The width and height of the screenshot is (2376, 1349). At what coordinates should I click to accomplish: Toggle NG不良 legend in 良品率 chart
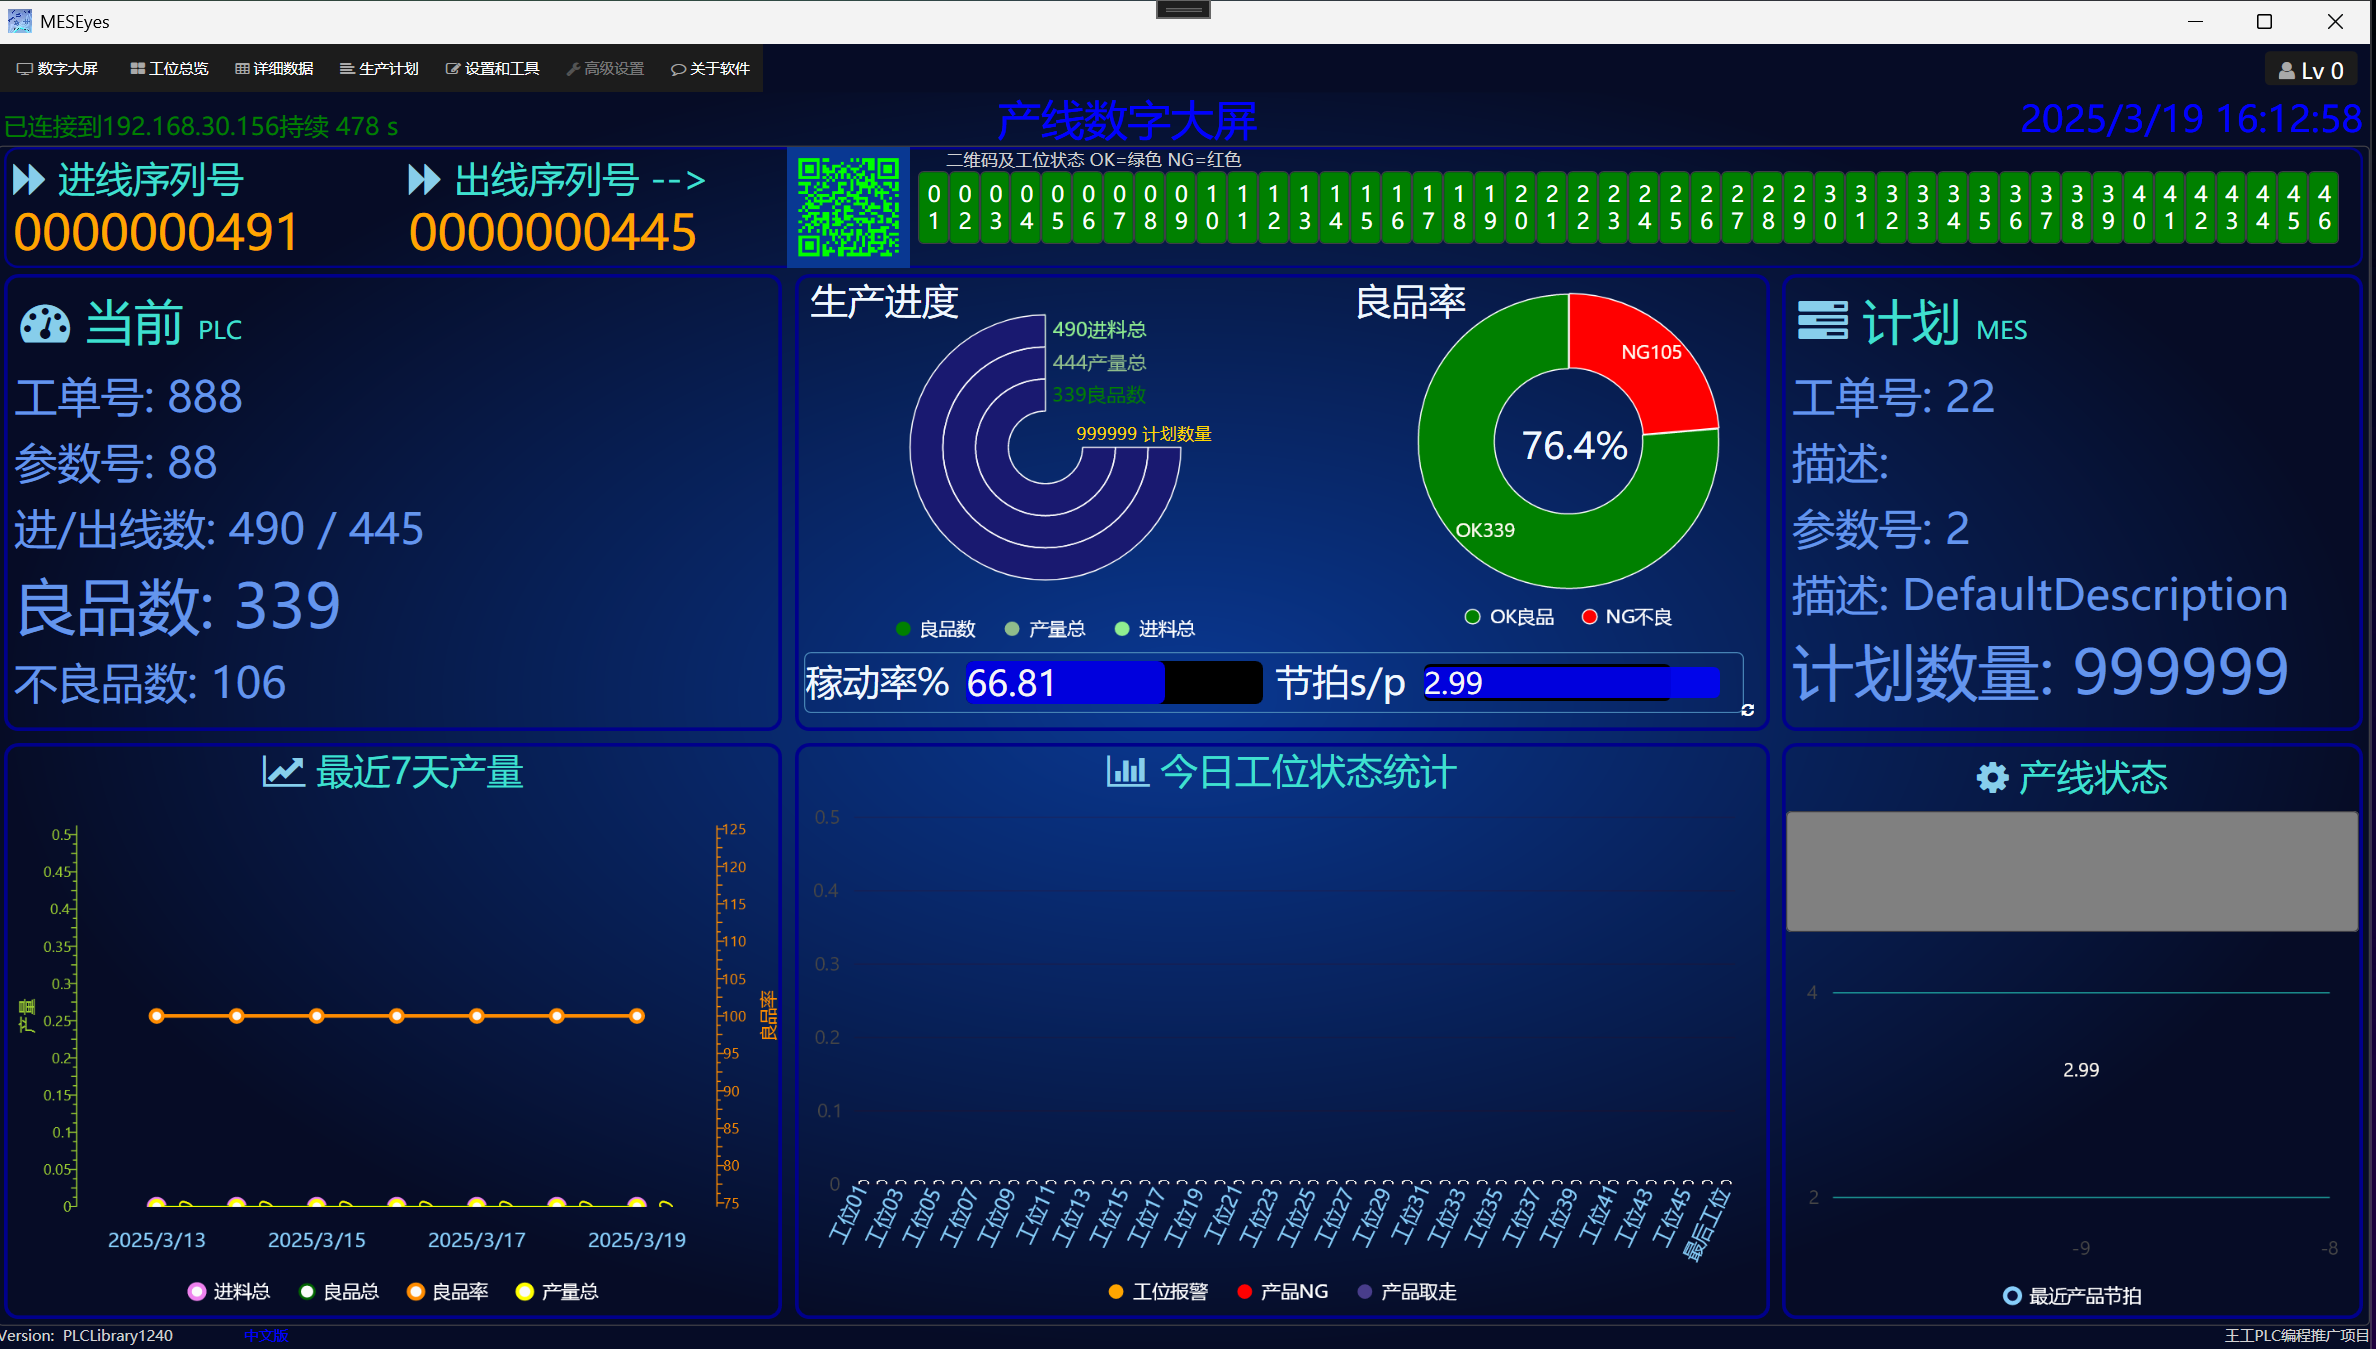click(1627, 617)
